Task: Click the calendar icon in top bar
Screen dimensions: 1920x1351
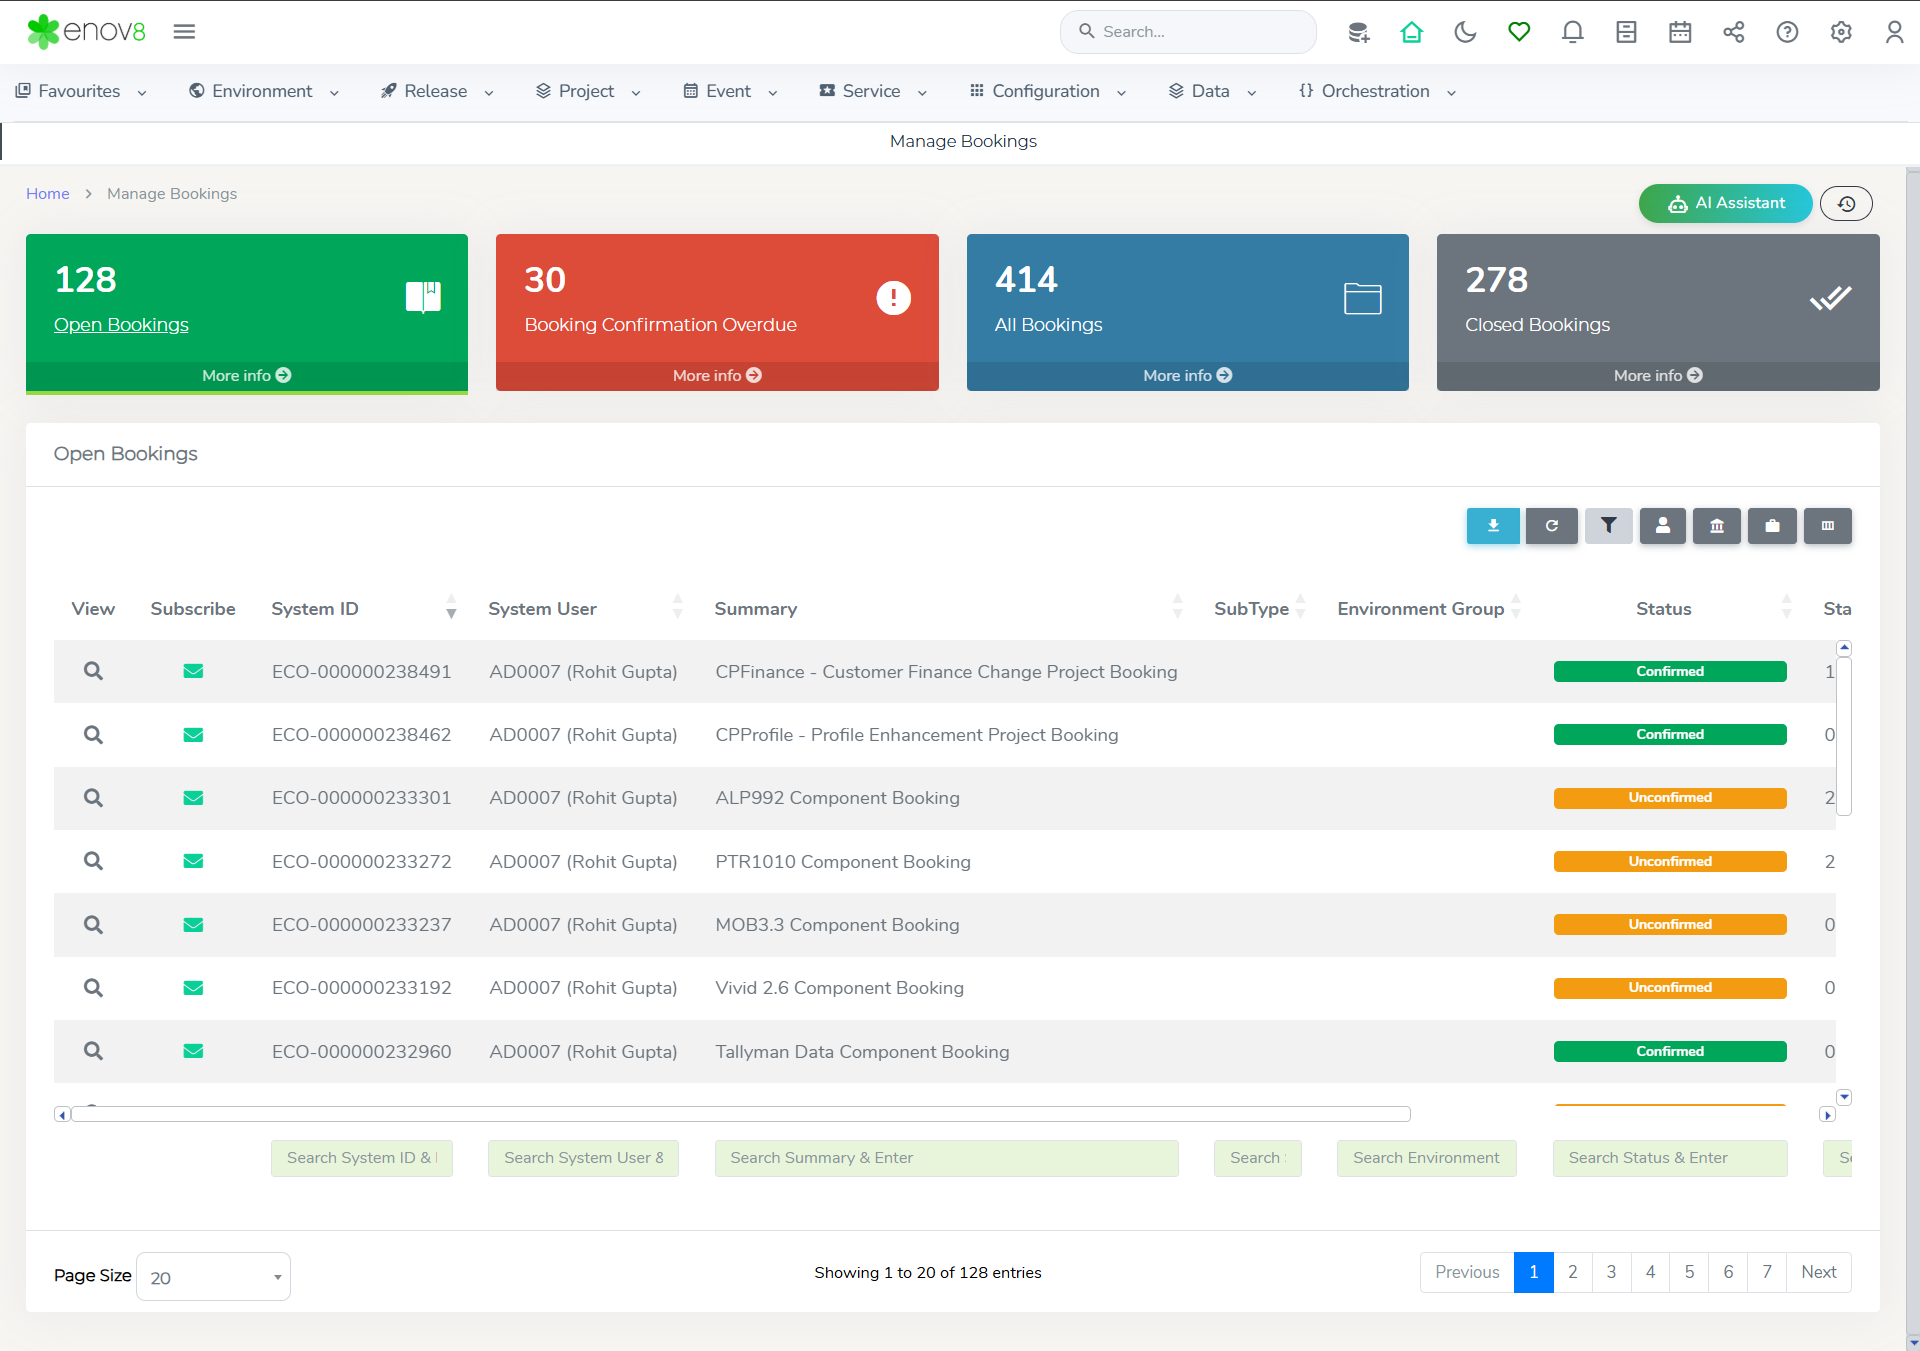Action: pyautogui.click(x=1680, y=32)
